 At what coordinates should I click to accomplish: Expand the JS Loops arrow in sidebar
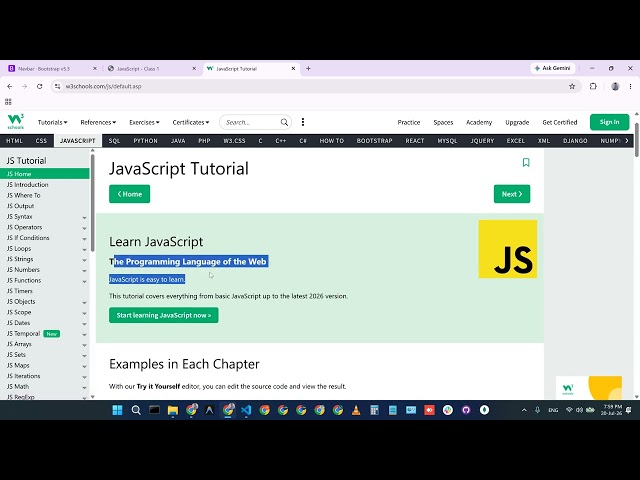tap(84, 249)
